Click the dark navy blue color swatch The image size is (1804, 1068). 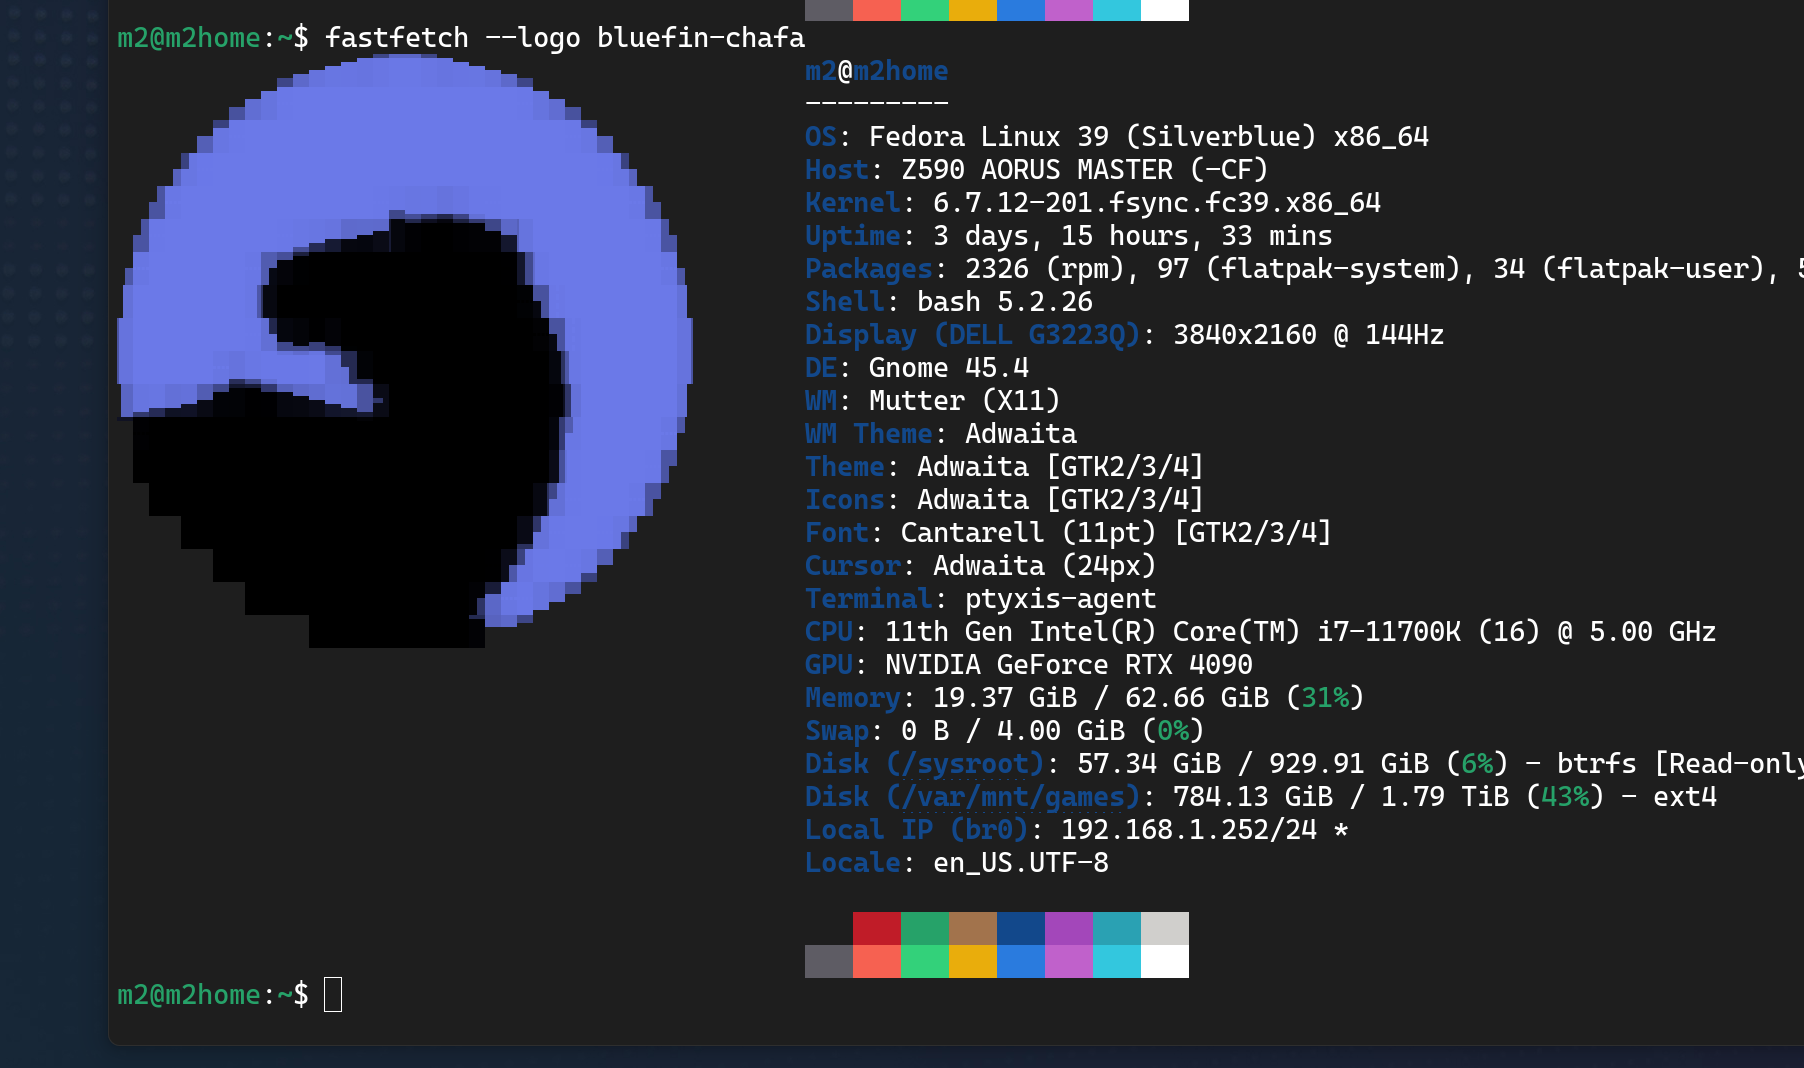[1021, 928]
